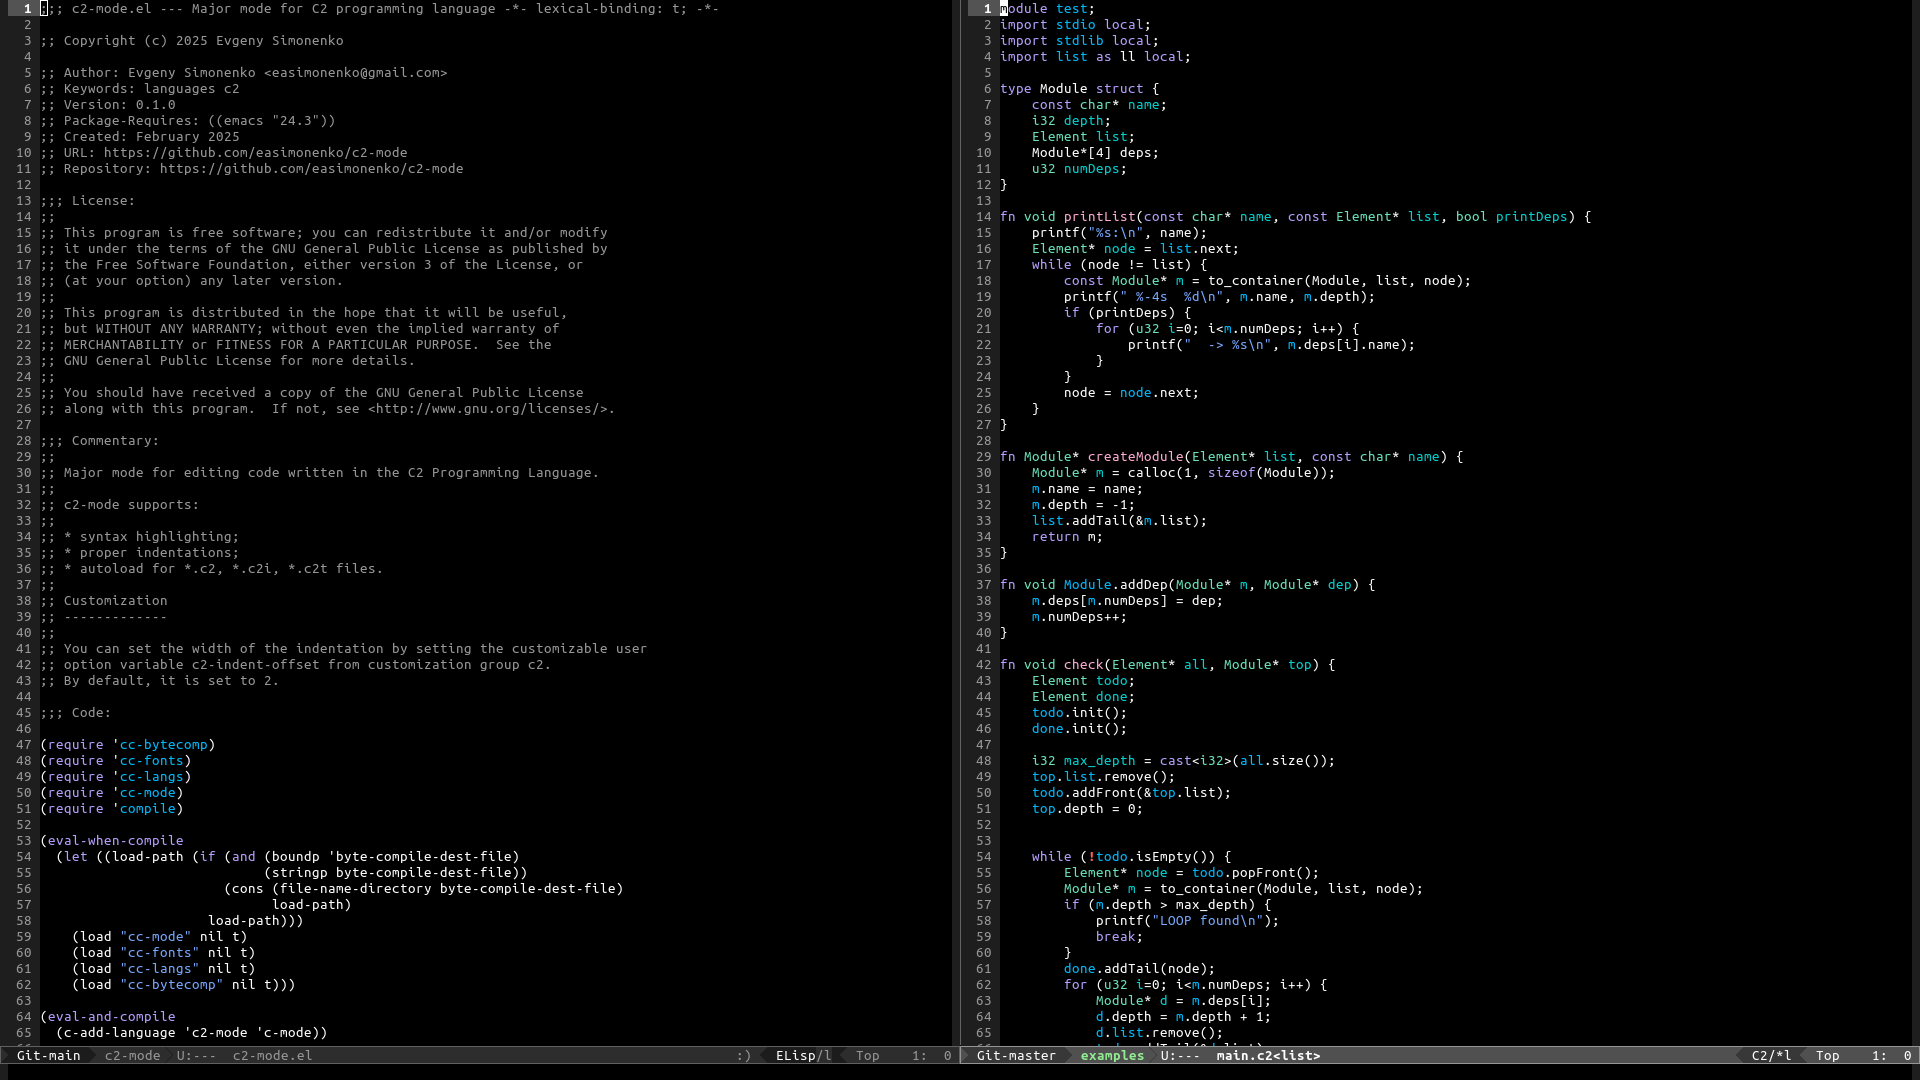Viewport: 1920px width, 1080px height.
Task: Click 'return m;' on line 34
Action: coord(1068,537)
